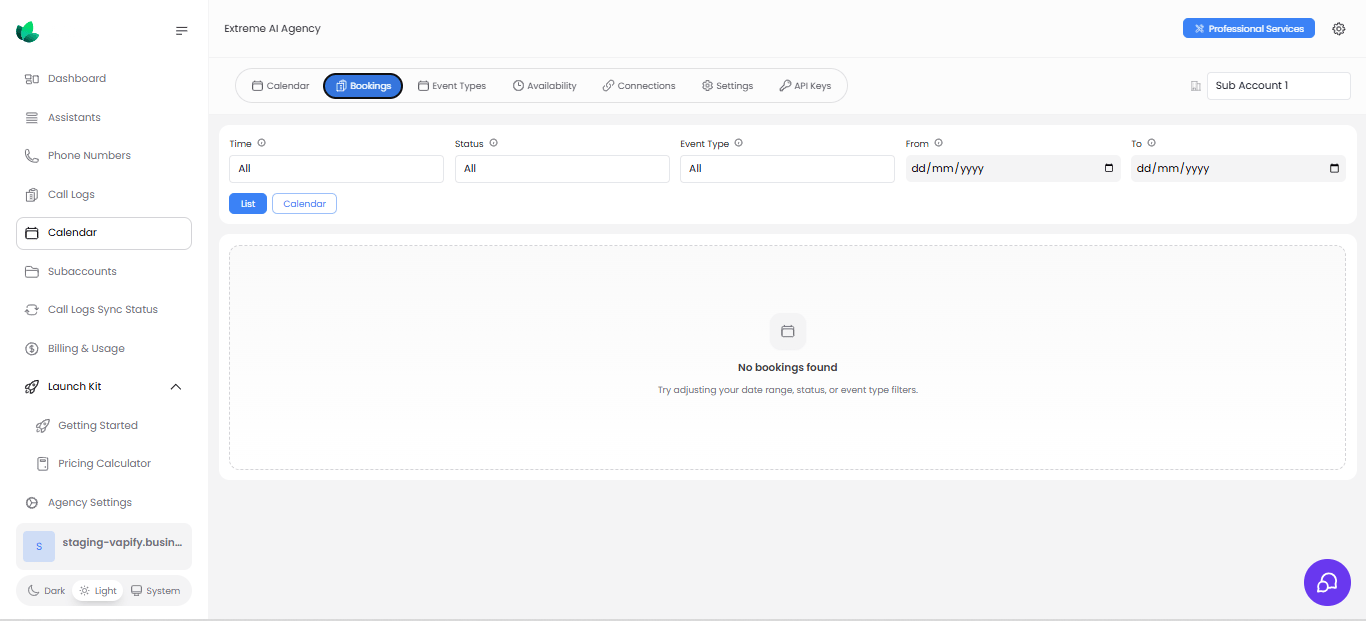Switch theme to Light
Image resolution: width=1366 pixels, height=621 pixels.
(98, 591)
